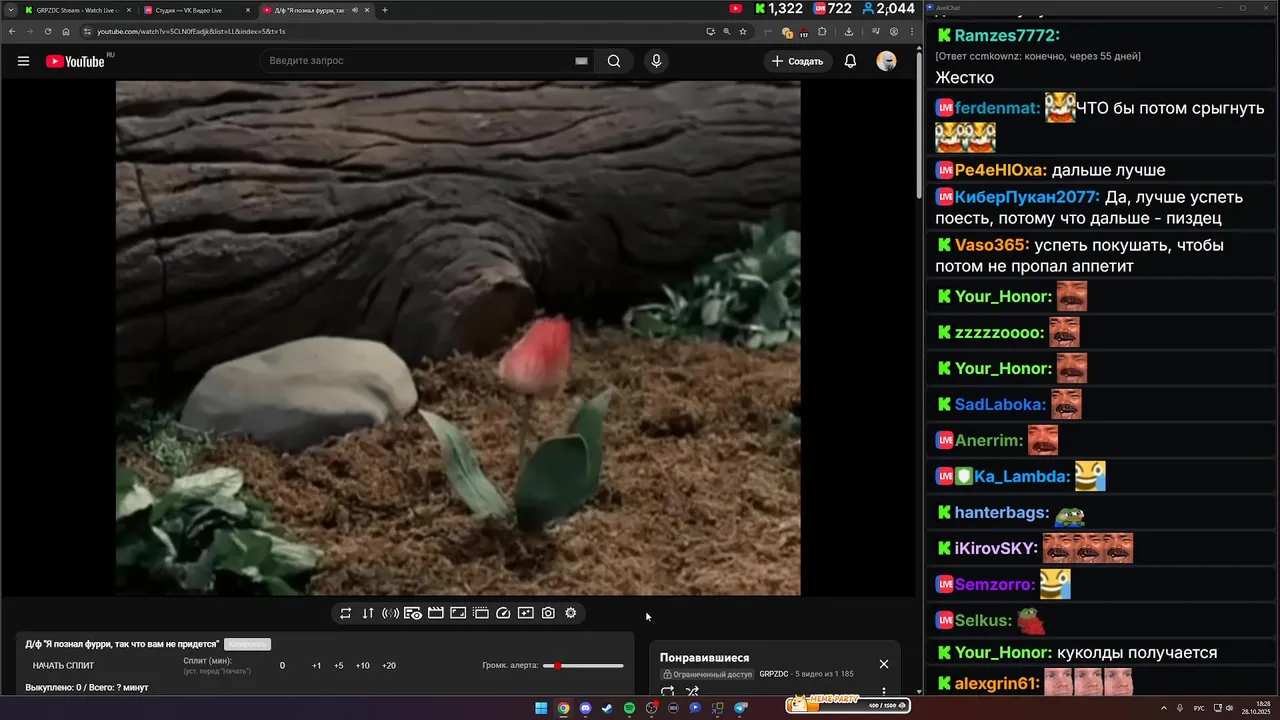Click the audio boost icon in player toolbar
This screenshot has height=720, width=1280.
tap(390, 613)
